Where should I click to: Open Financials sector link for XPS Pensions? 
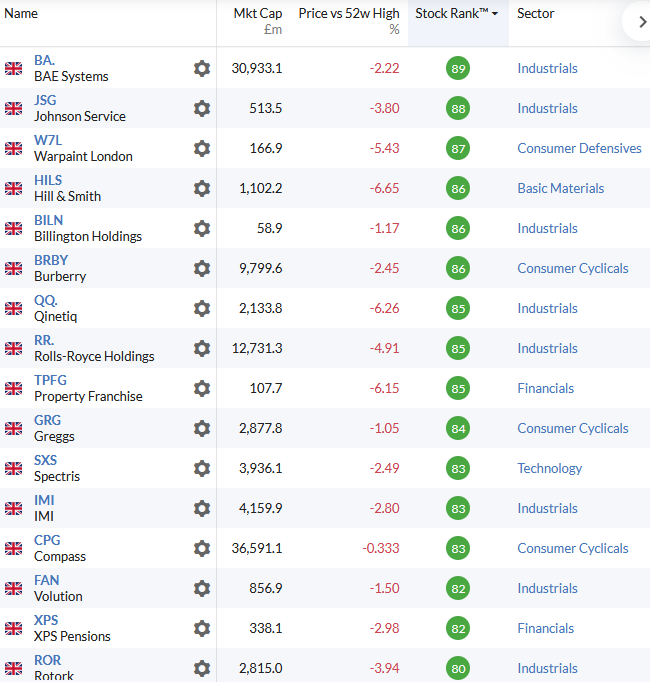[546, 629]
